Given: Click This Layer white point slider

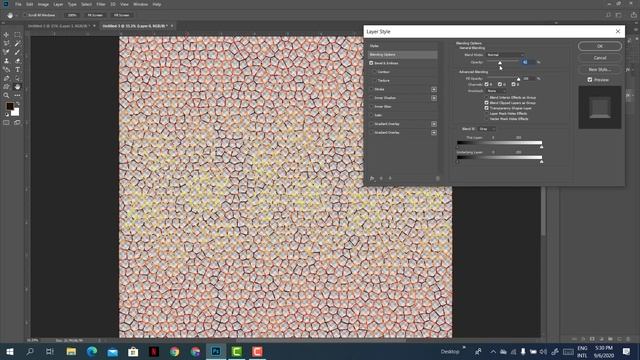Looking at the screenshot, I should tap(541, 147).
